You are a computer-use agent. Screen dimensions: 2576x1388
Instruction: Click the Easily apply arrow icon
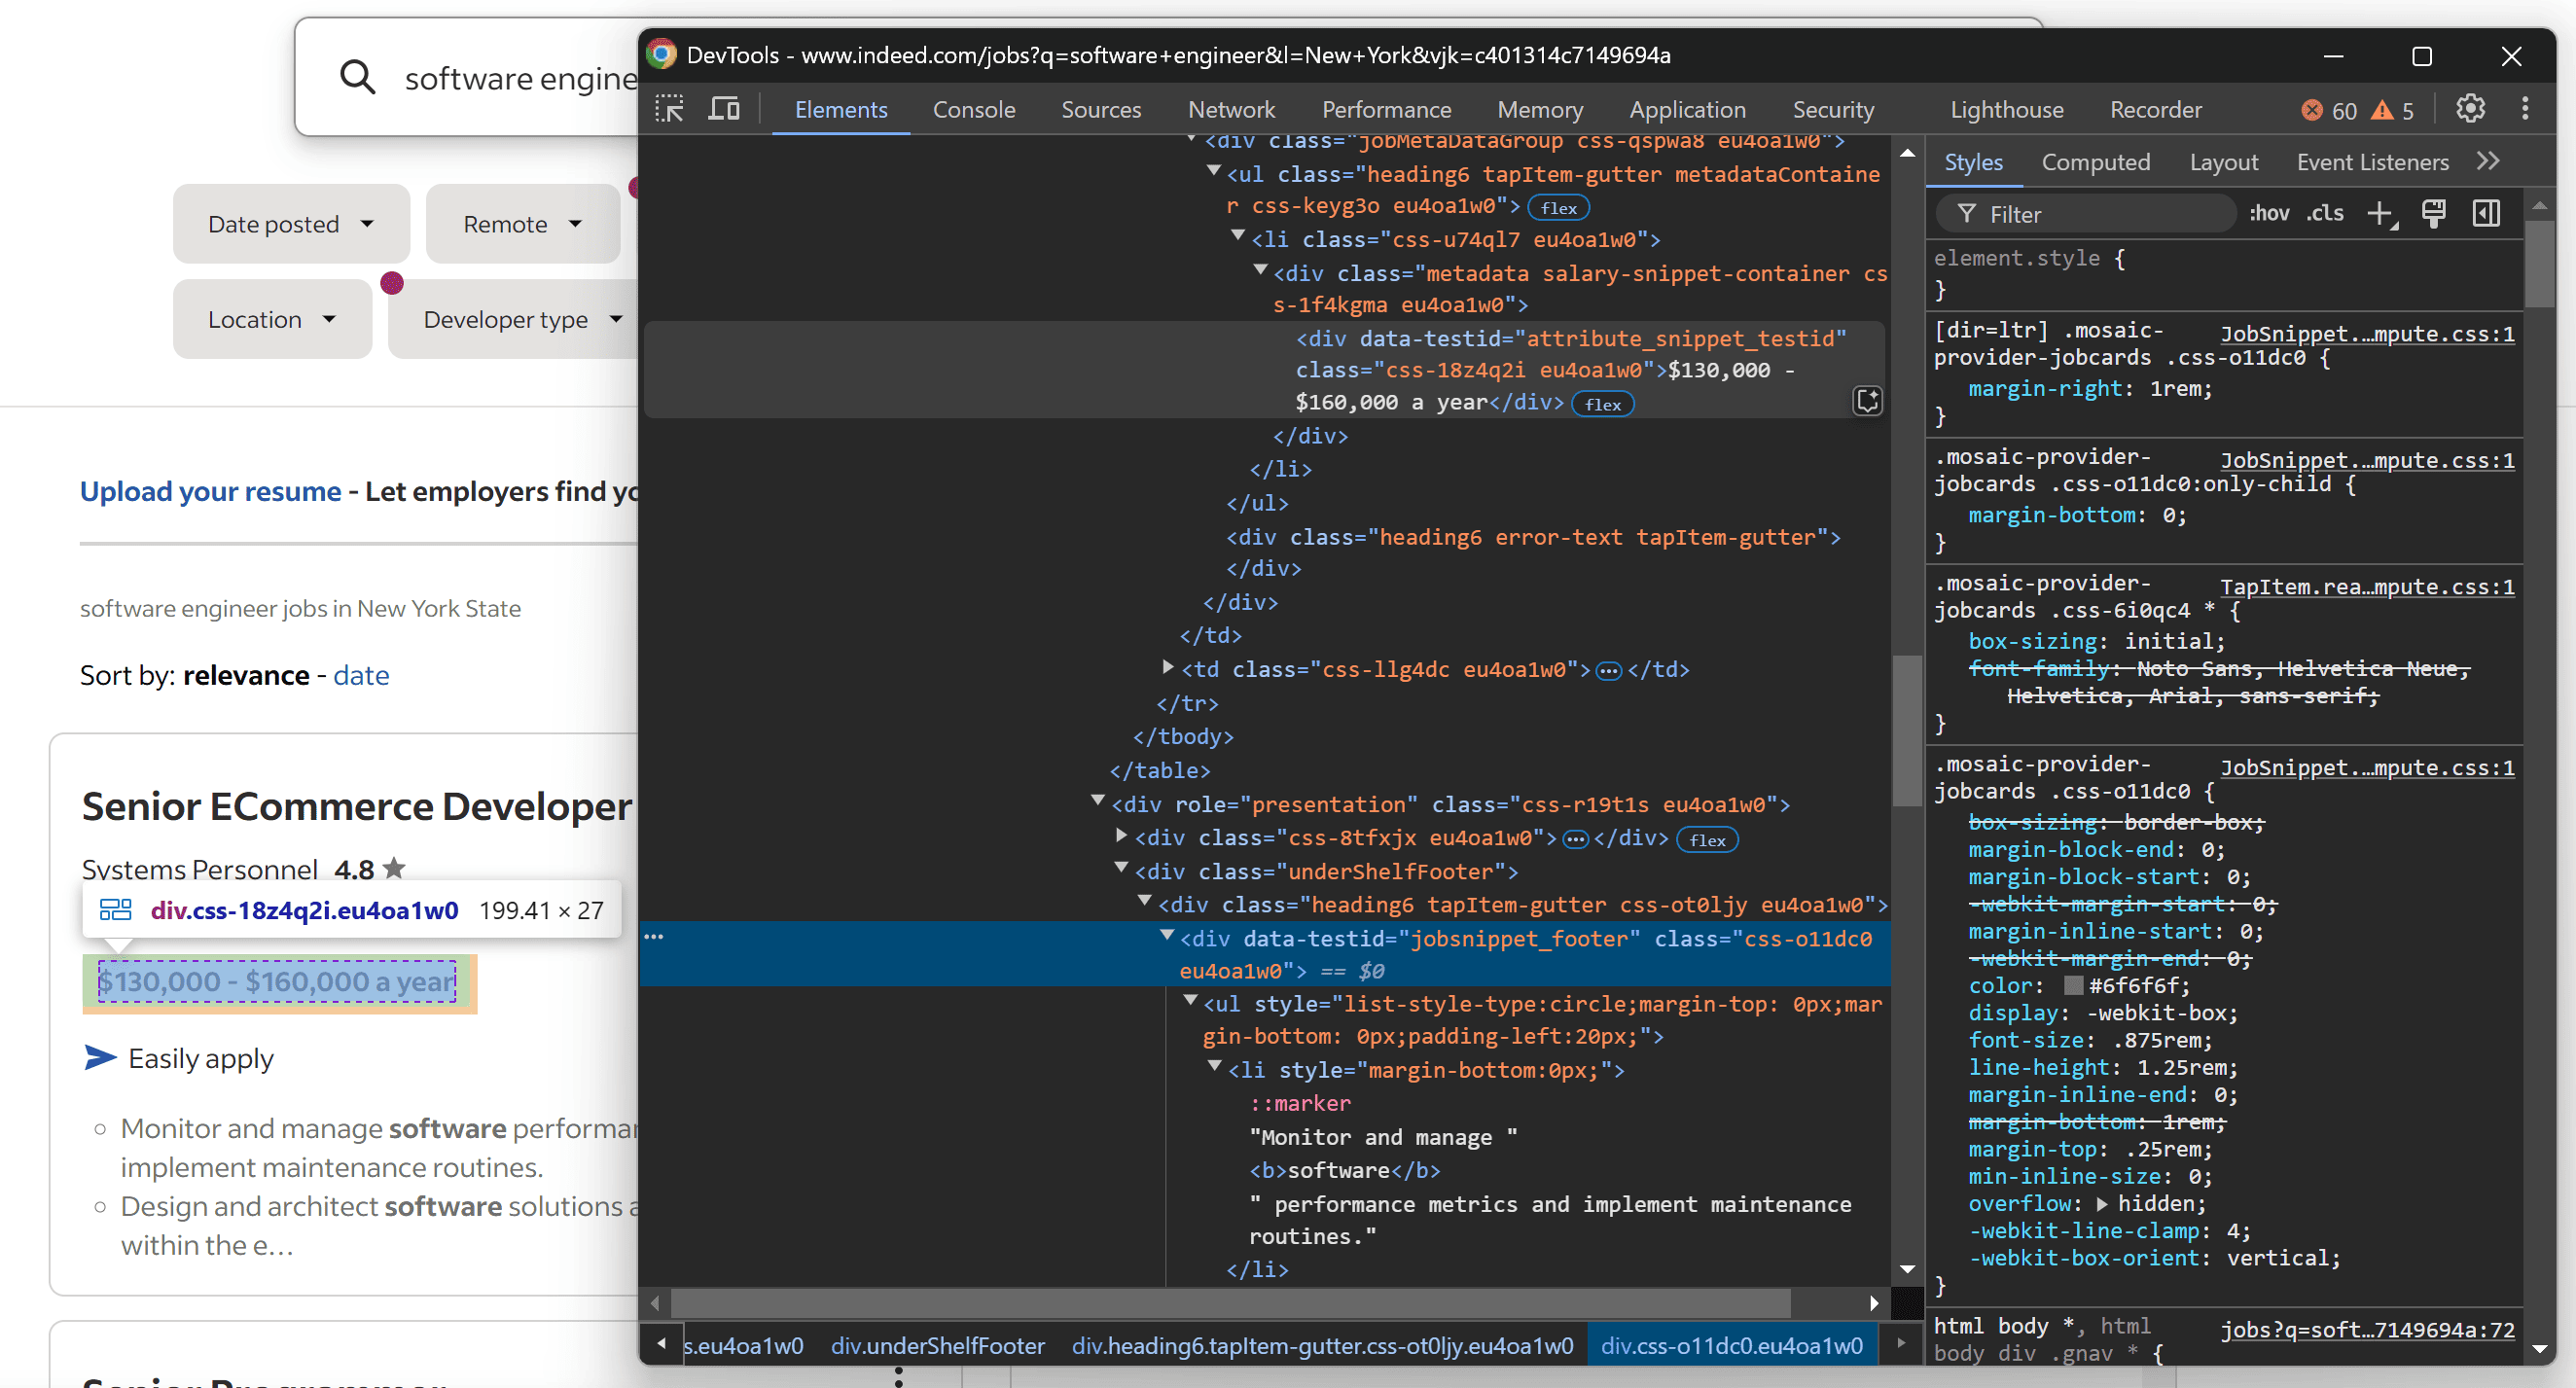100,1057
